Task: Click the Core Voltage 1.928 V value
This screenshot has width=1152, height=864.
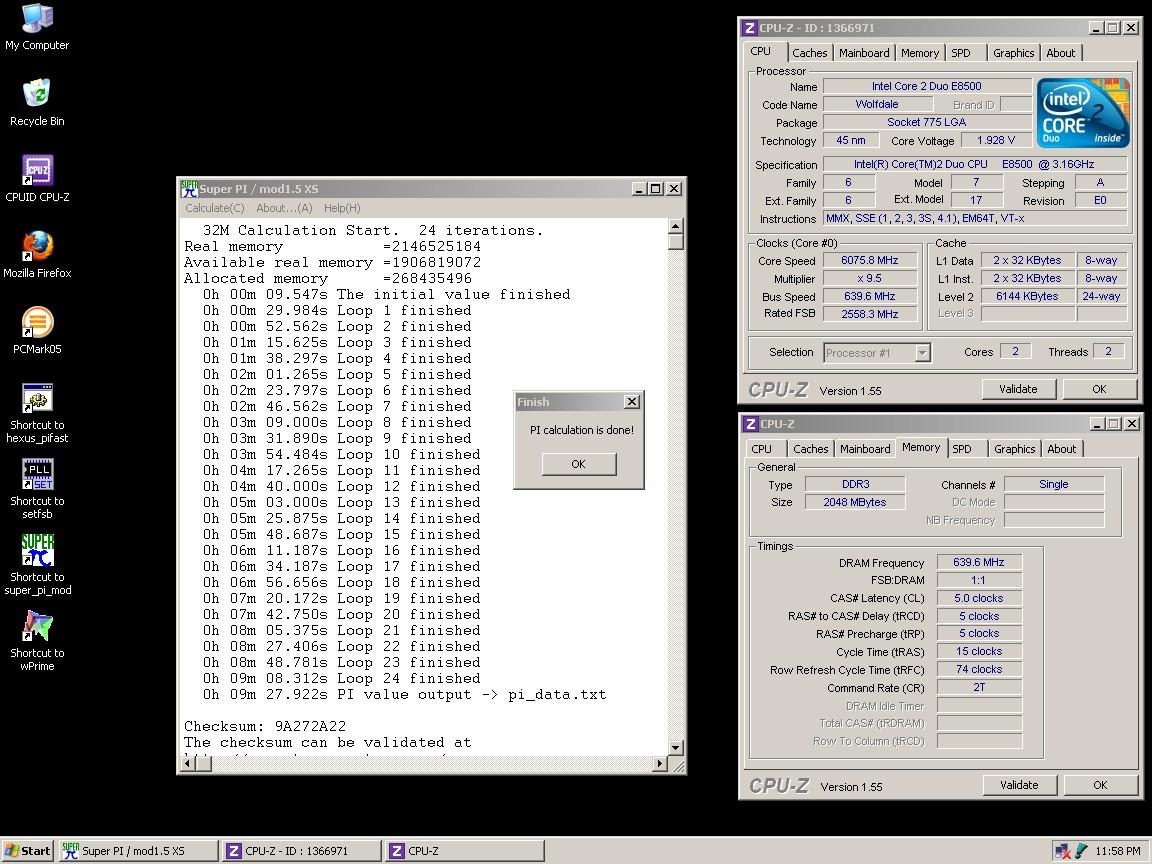Action: coord(996,140)
